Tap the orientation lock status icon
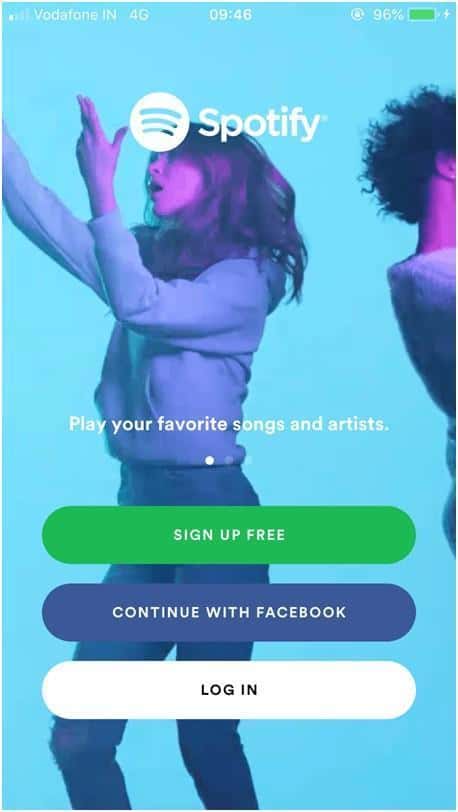Image resolution: width=458 pixels, height=812 pixels. pyautogui.click(x=357, y=15)
